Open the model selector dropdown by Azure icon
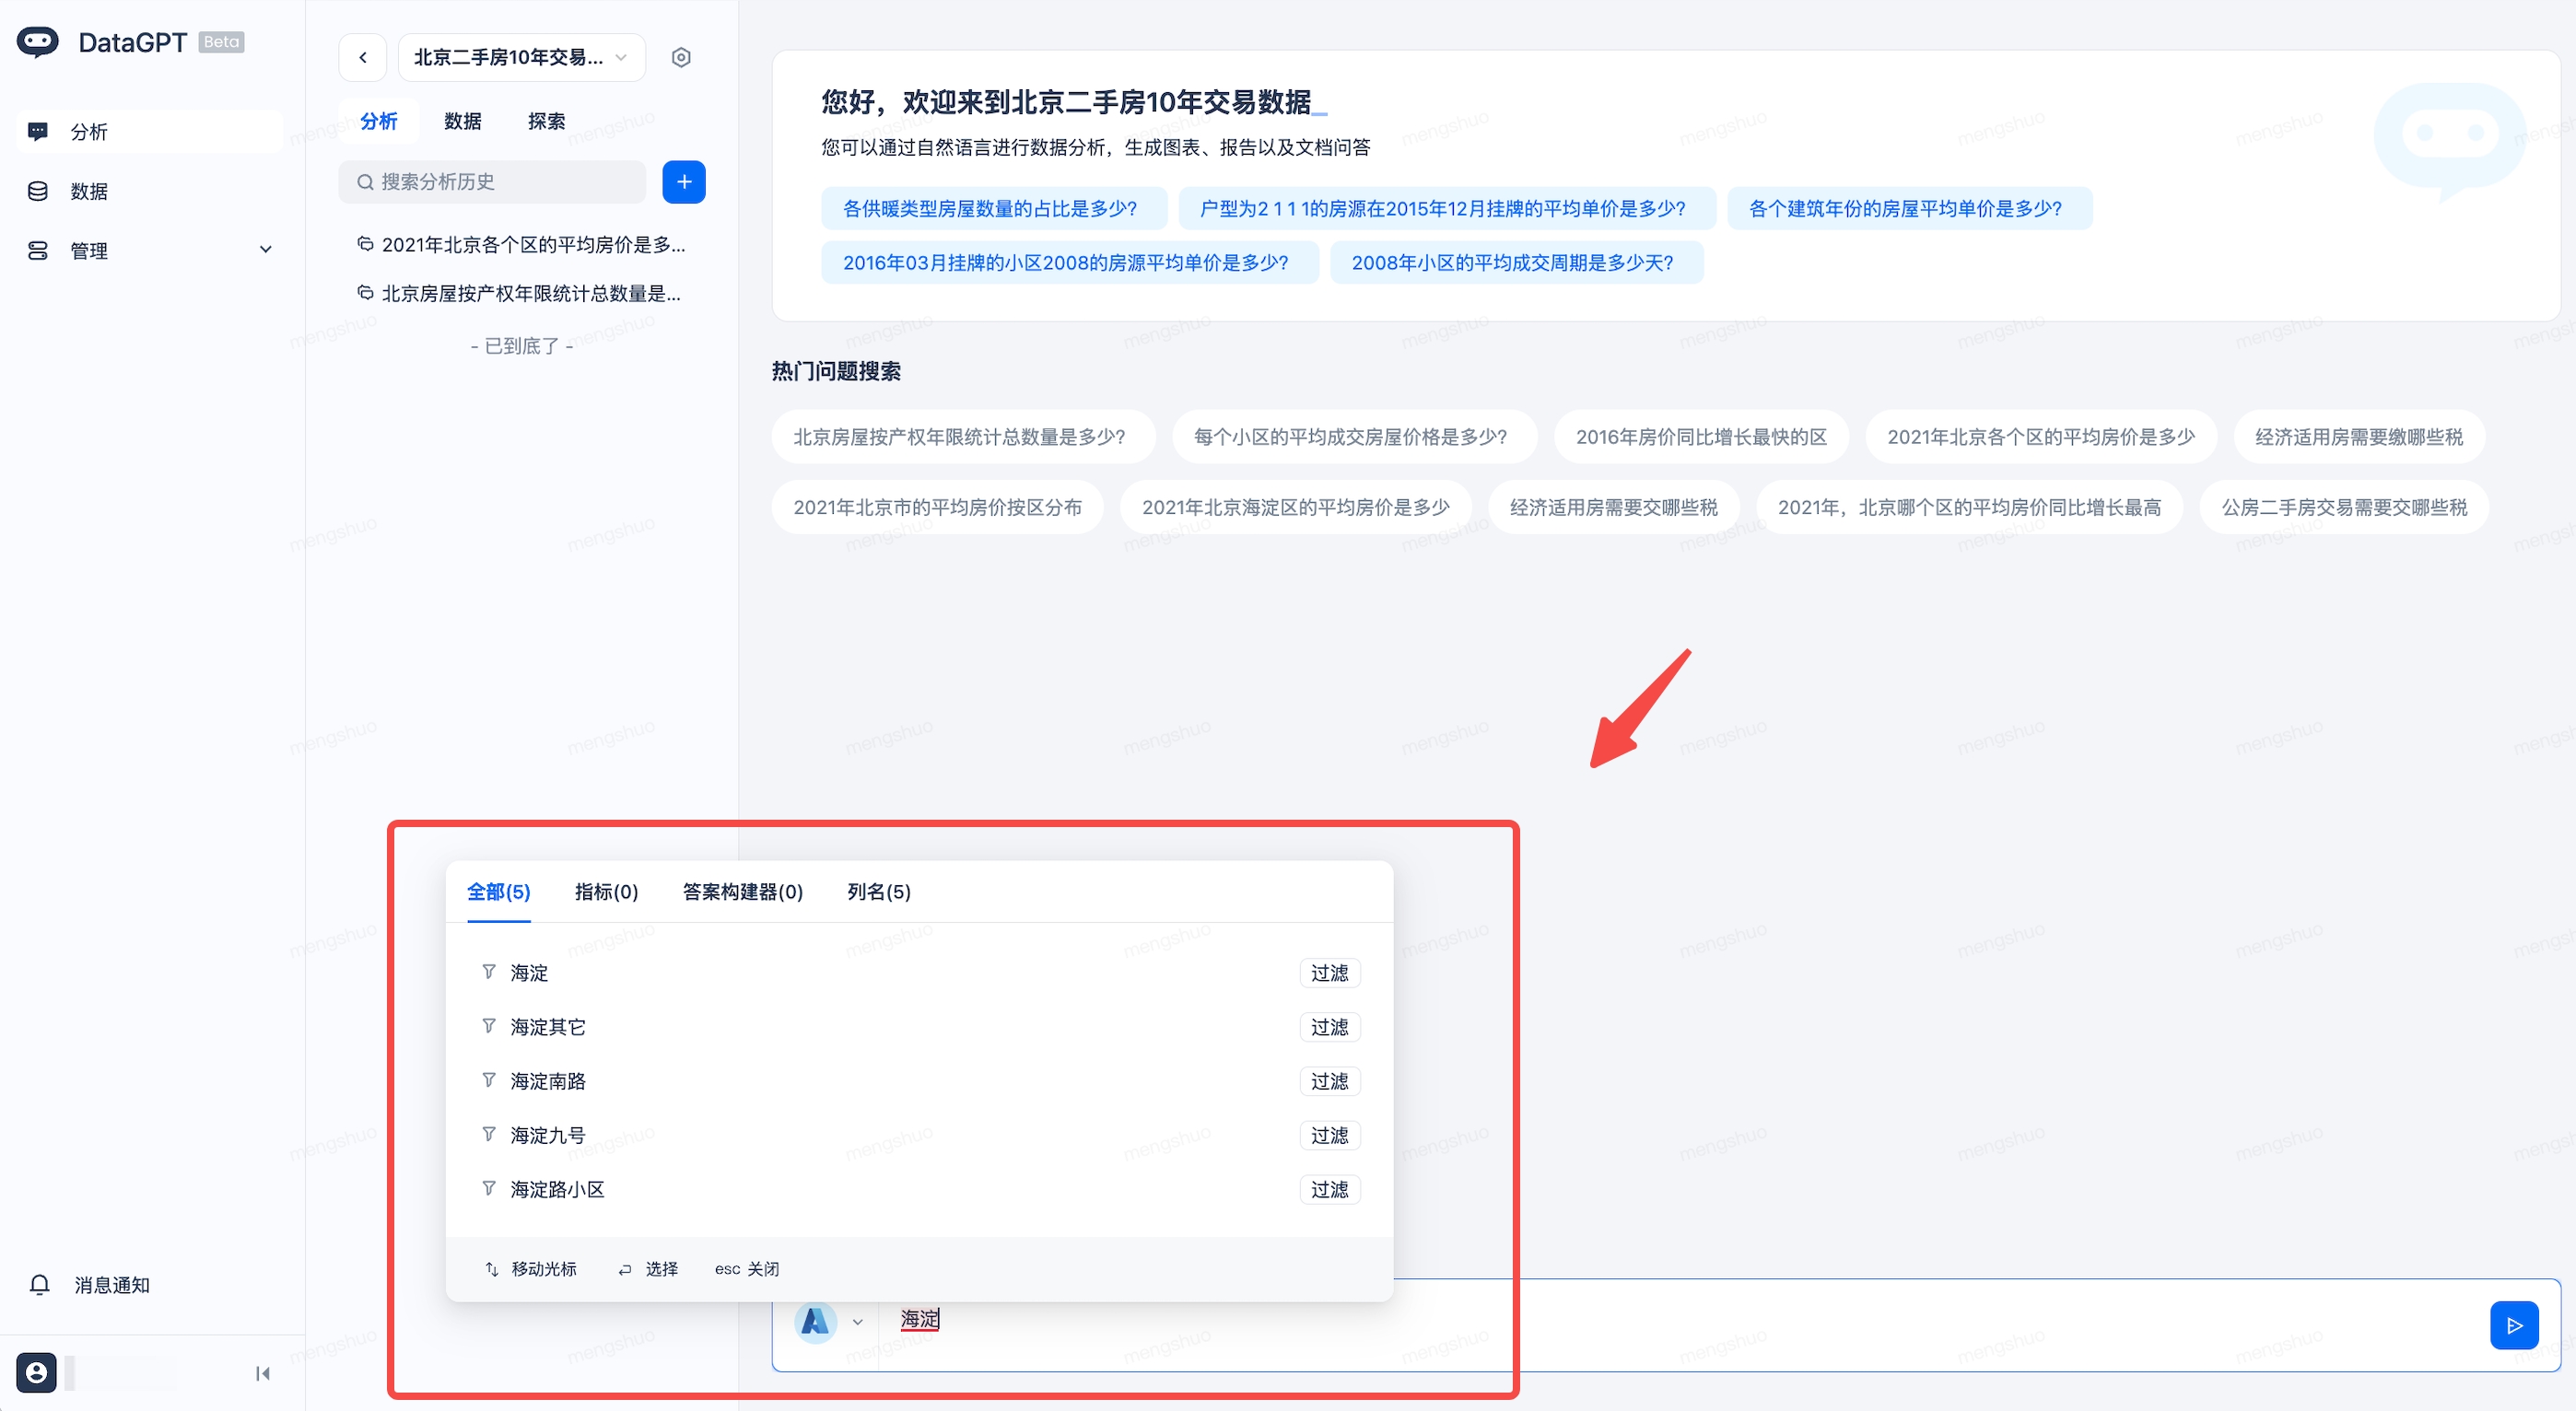This screenshot has height=1411, width=2576. pos(856,1322)
